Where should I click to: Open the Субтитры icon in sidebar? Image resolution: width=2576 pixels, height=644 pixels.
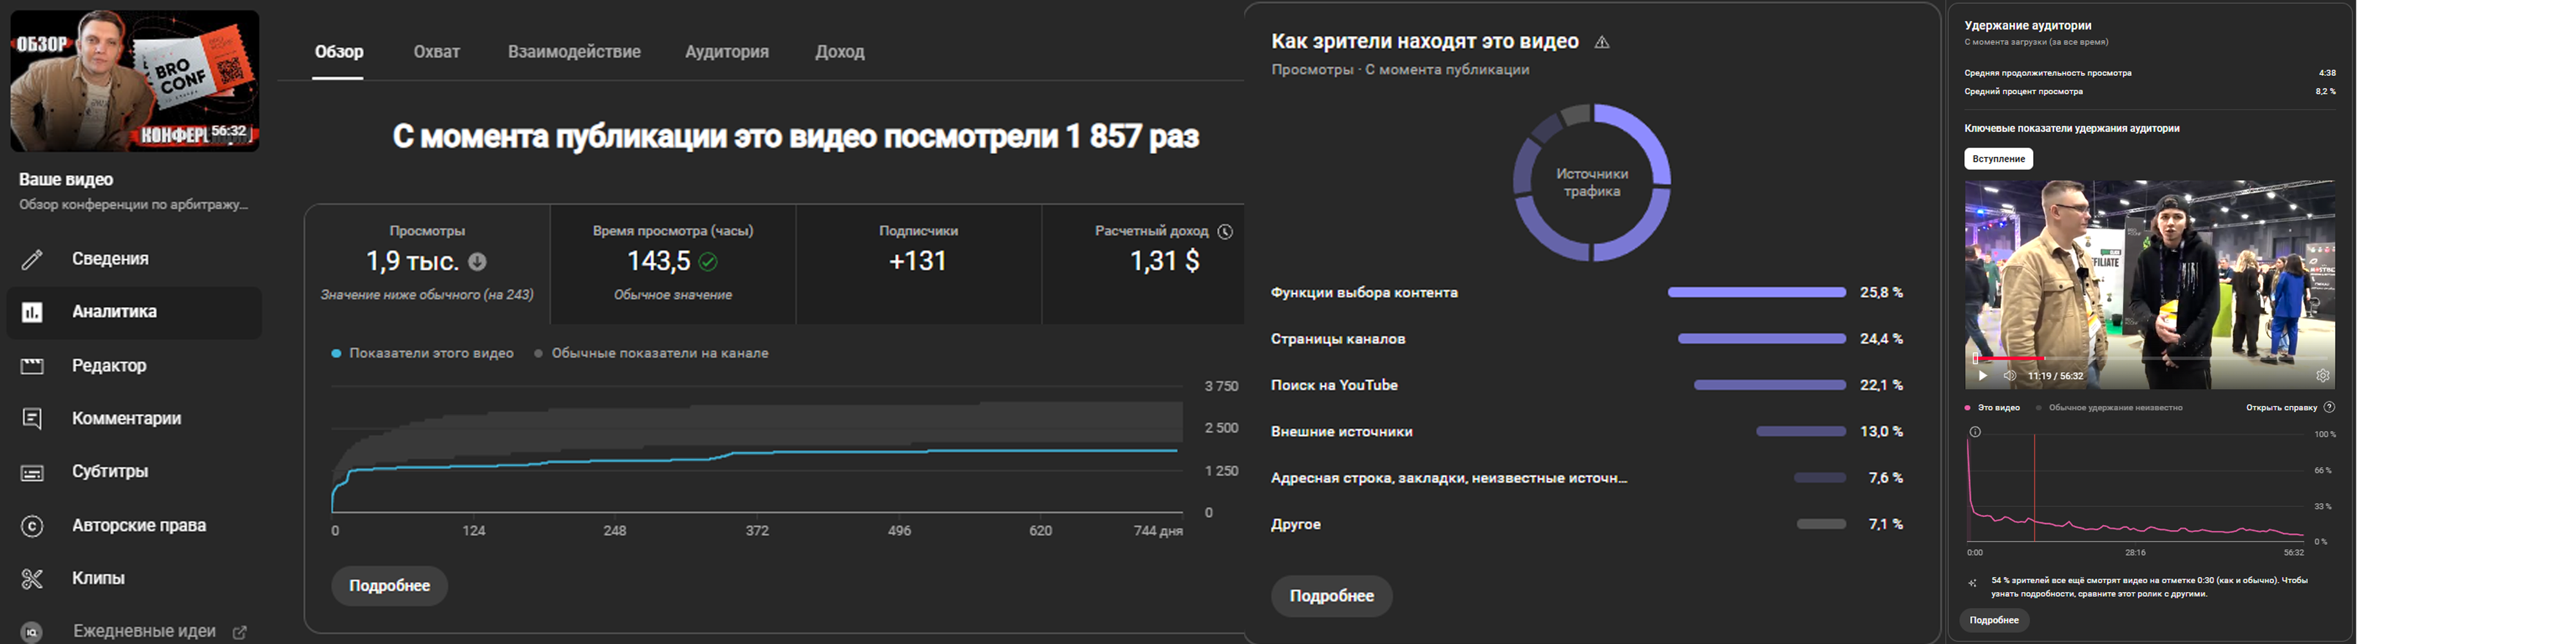coord(32,472)
